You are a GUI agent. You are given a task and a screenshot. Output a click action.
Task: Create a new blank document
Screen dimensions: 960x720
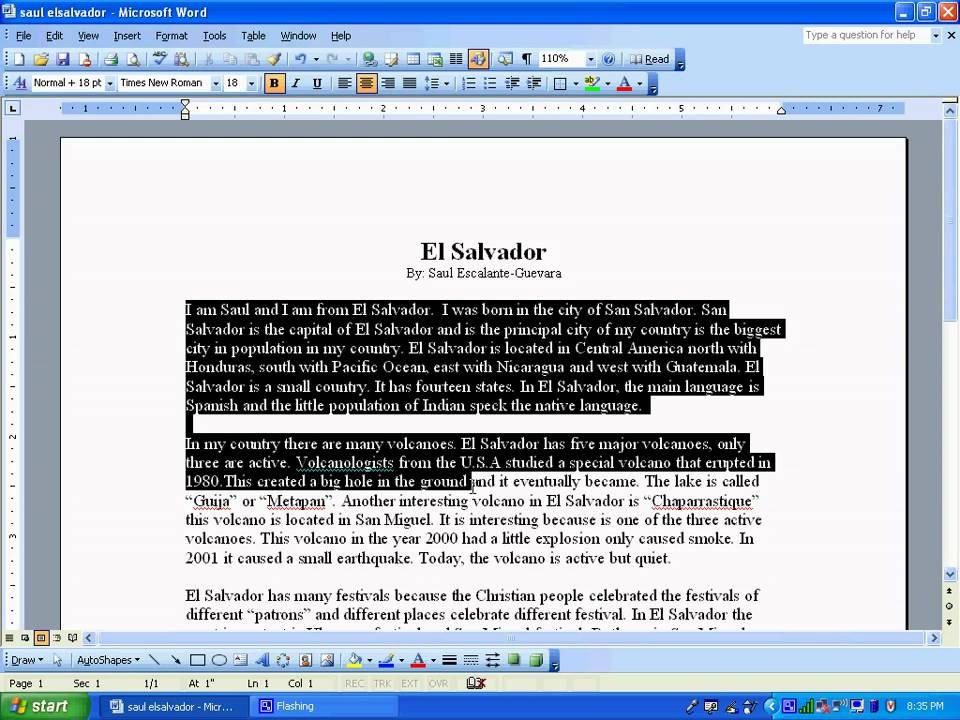19,59
